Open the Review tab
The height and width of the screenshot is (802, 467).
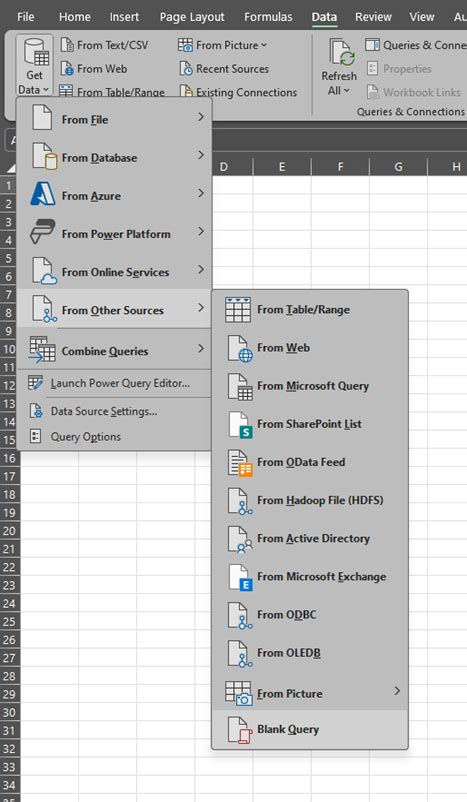pos(373,17)
